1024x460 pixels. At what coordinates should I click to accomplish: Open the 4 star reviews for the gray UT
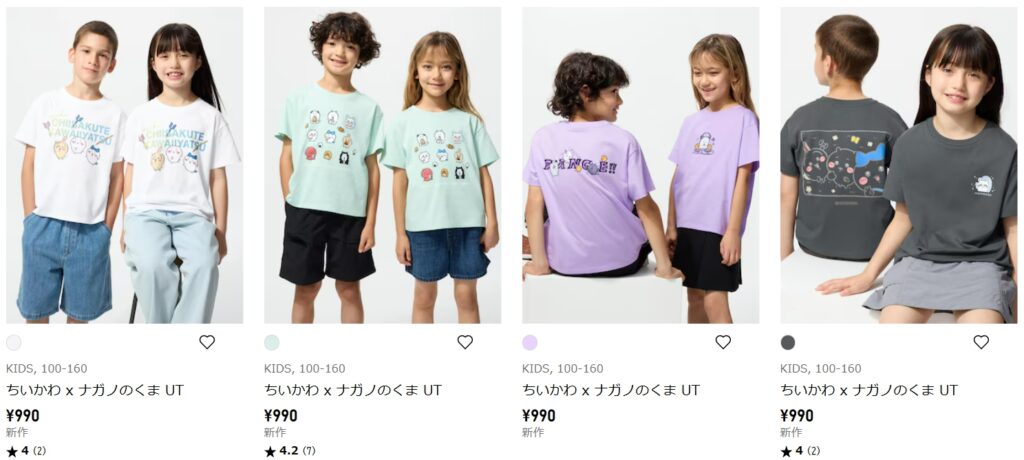[x=800, y=451]
